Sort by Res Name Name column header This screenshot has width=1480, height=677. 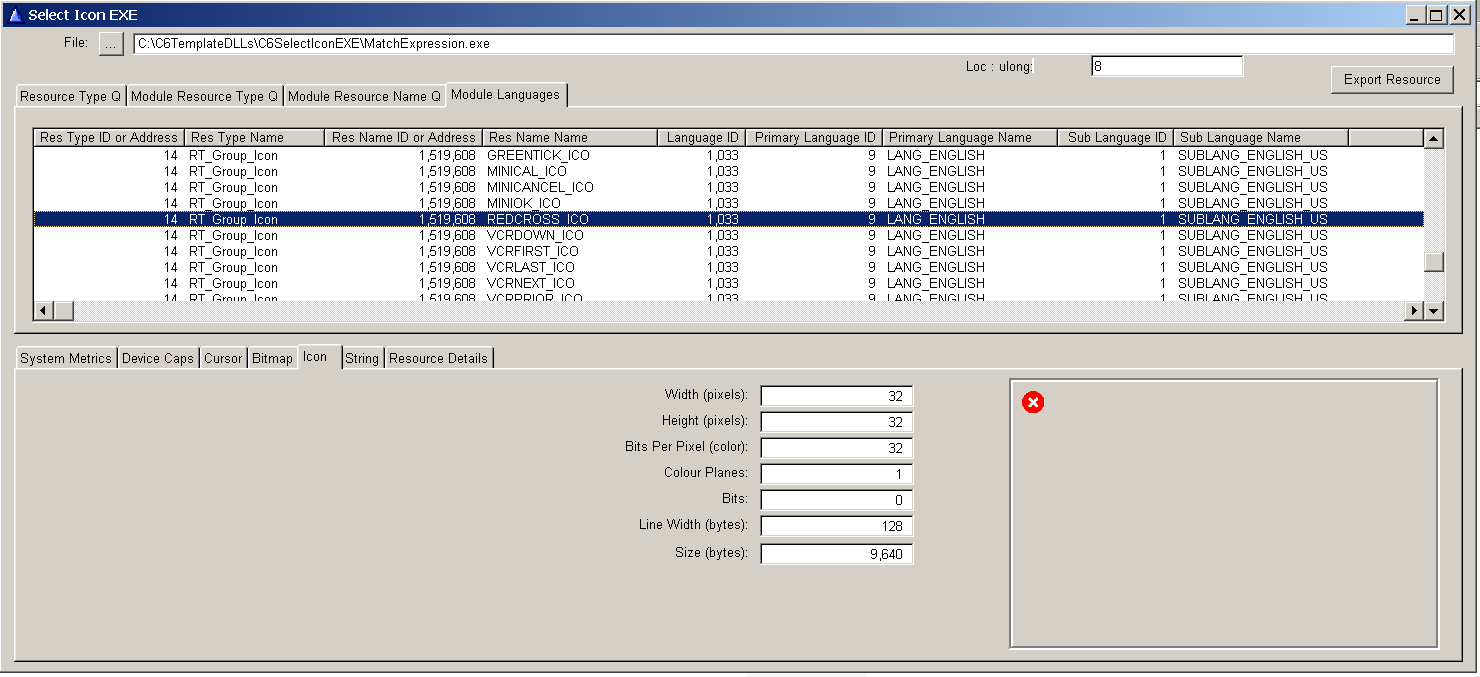click(569, 137)
